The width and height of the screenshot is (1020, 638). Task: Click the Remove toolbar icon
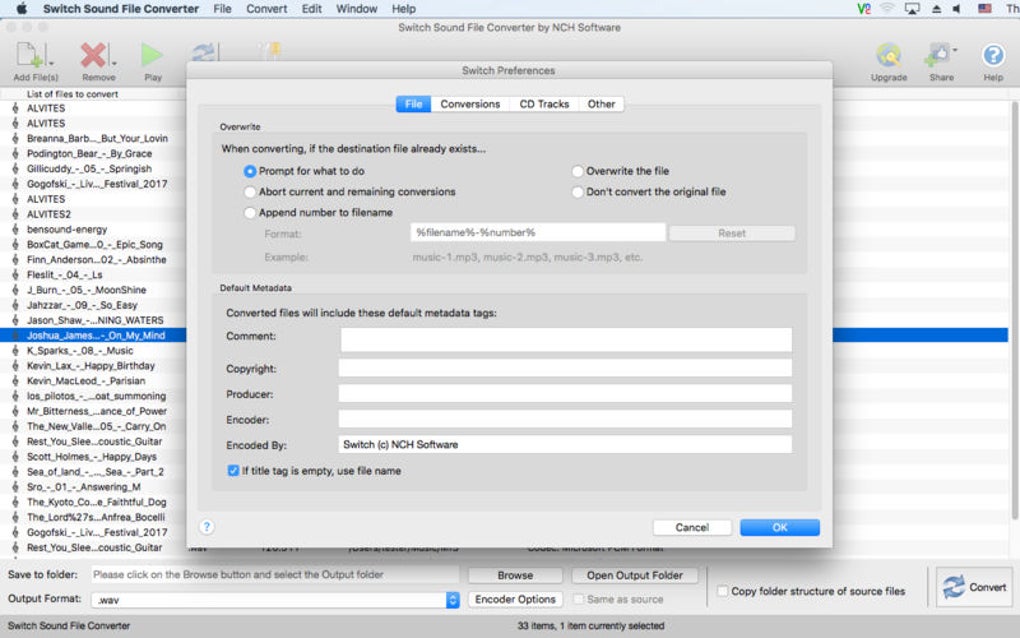tap(93, 55)
